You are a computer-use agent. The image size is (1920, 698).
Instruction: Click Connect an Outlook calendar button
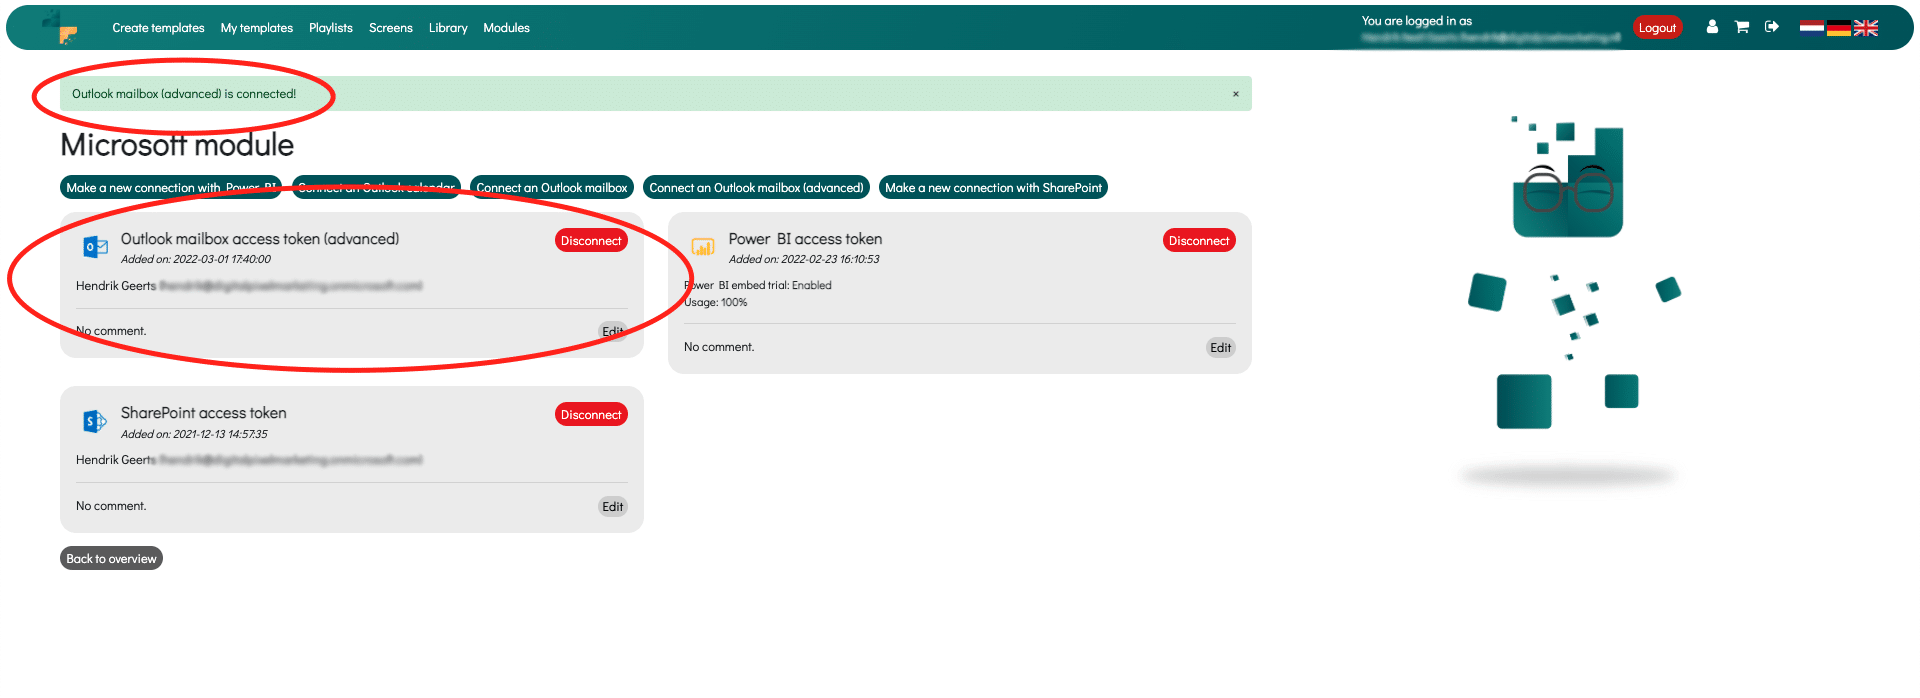pos(376,188)
